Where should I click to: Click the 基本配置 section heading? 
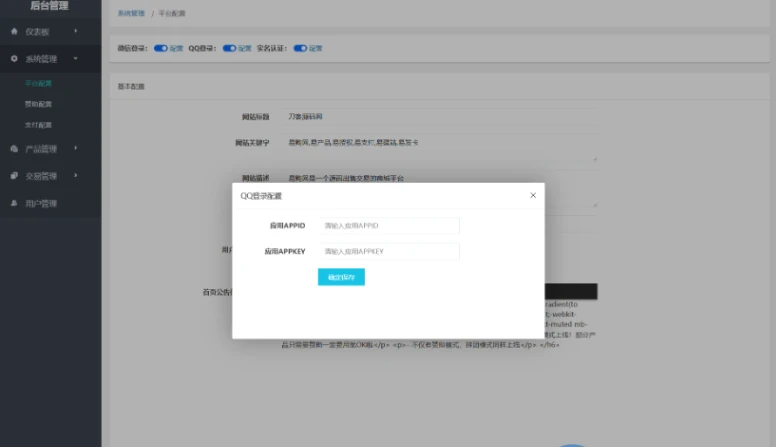pos(131,86)
